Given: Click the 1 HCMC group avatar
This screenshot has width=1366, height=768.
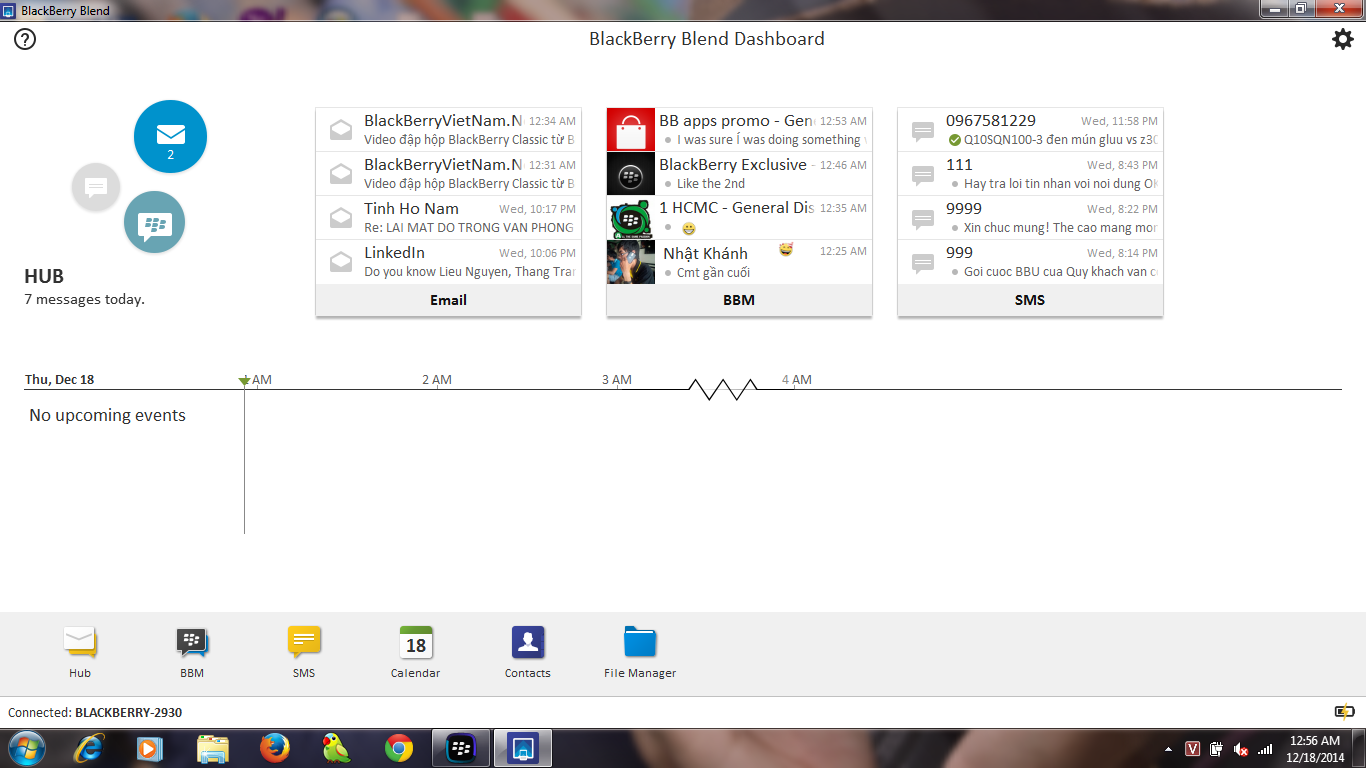Looking at the screenshot, I should coord(631,218).
